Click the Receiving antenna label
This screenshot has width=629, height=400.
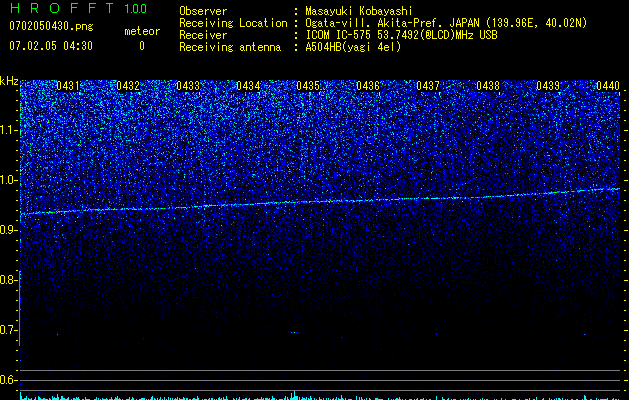click(230, 47)
